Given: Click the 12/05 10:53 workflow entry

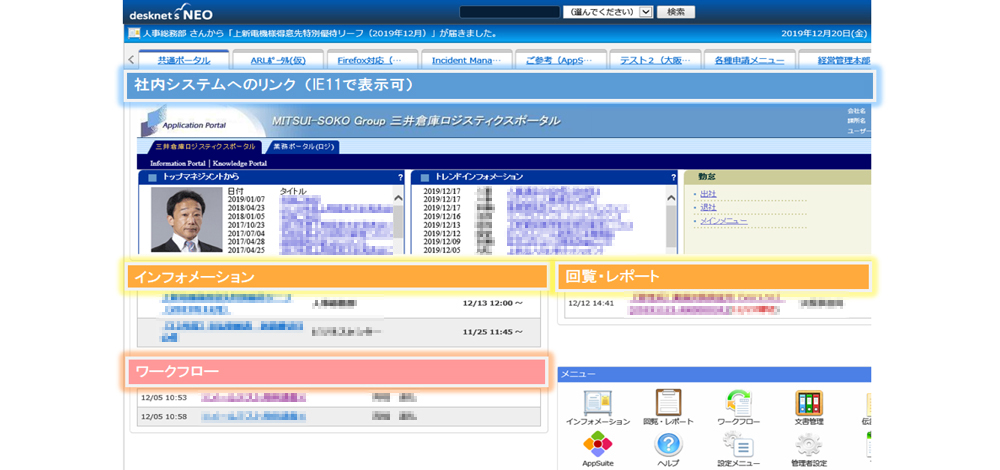Looking at the screenshot, I should click(339, 398).
